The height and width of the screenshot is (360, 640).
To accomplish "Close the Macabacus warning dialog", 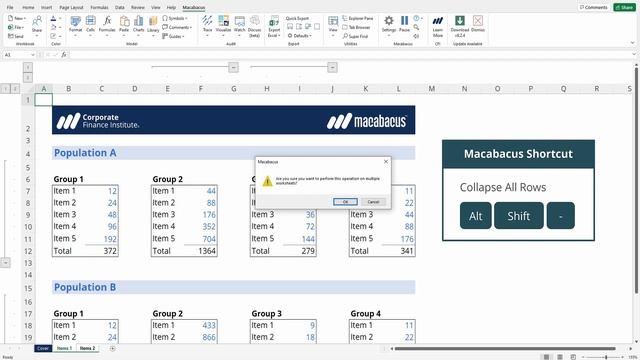I will (386, 162).
